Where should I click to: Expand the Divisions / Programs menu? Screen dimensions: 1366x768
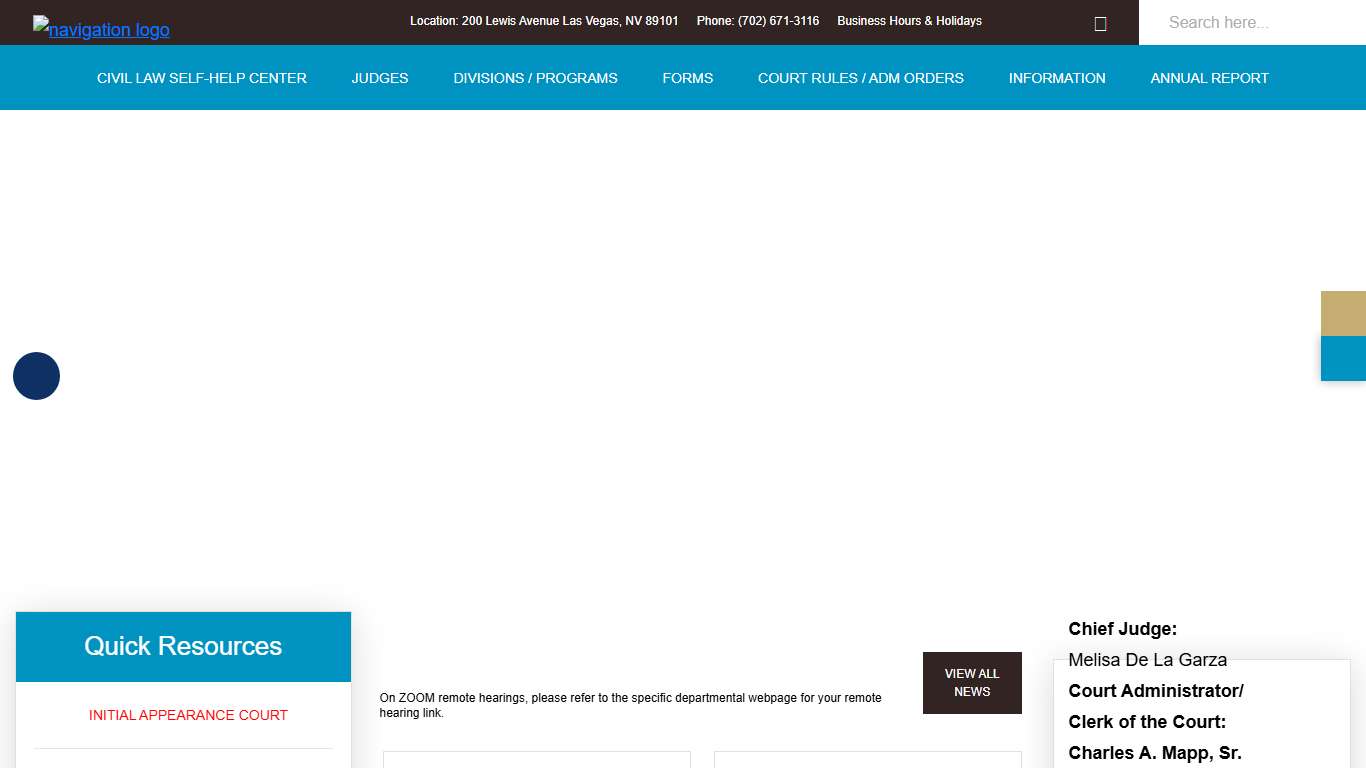click(x=535, y=78)
